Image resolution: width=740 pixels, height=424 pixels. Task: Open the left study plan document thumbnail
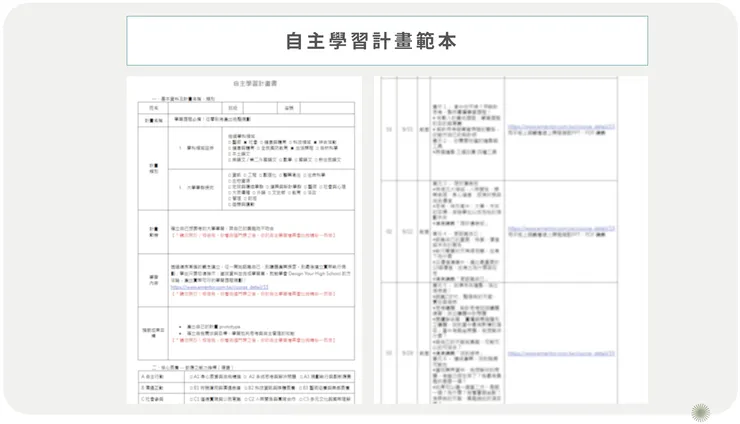pos(244,240)
